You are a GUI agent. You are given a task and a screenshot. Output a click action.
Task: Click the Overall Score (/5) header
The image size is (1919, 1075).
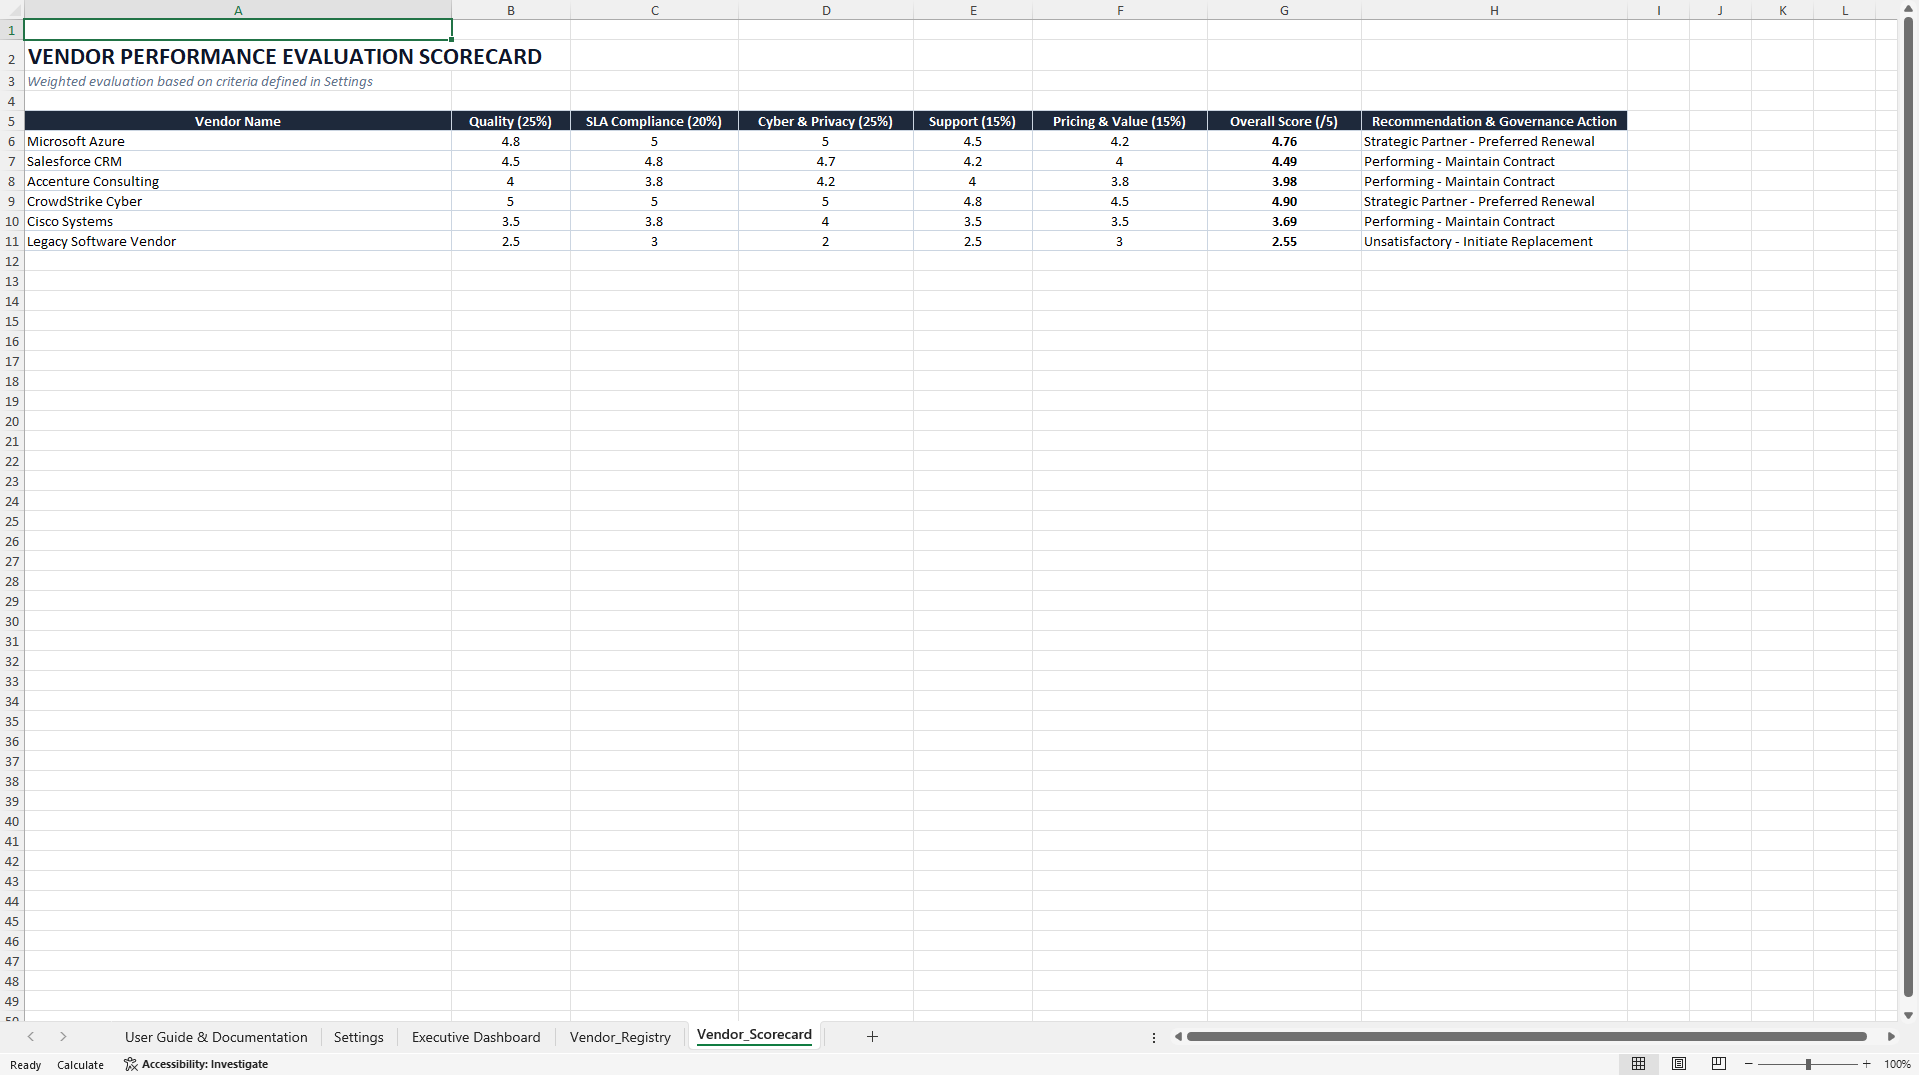[1284, 121]
